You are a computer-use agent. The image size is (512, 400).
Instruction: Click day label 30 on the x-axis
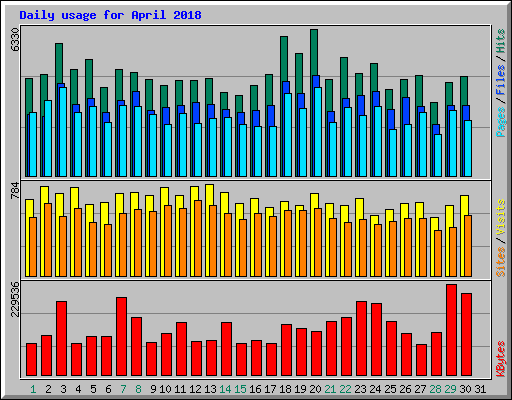tap(465, 389)
